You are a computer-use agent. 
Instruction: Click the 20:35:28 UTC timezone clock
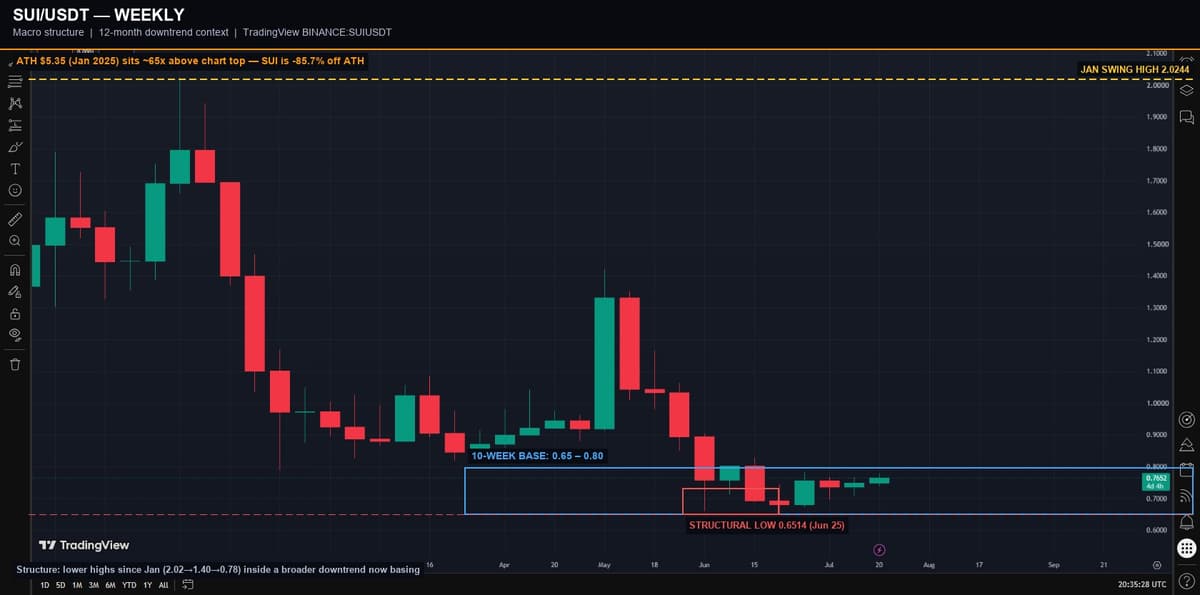[1142, 584]
